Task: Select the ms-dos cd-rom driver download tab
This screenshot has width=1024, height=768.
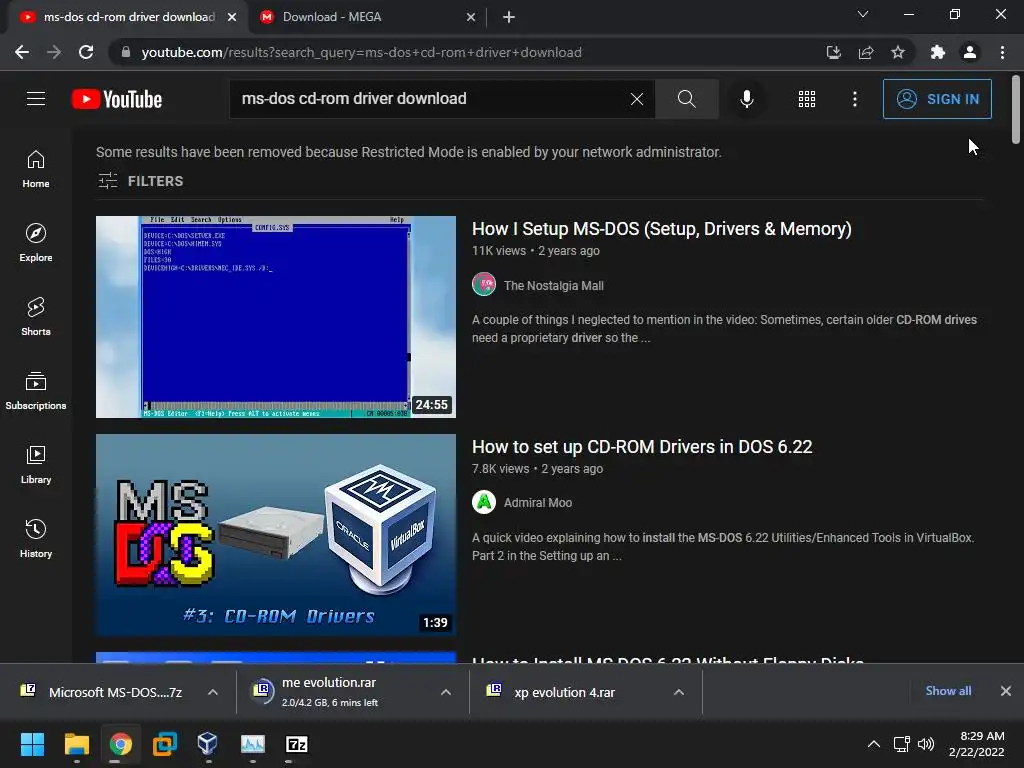Action: 129,17
